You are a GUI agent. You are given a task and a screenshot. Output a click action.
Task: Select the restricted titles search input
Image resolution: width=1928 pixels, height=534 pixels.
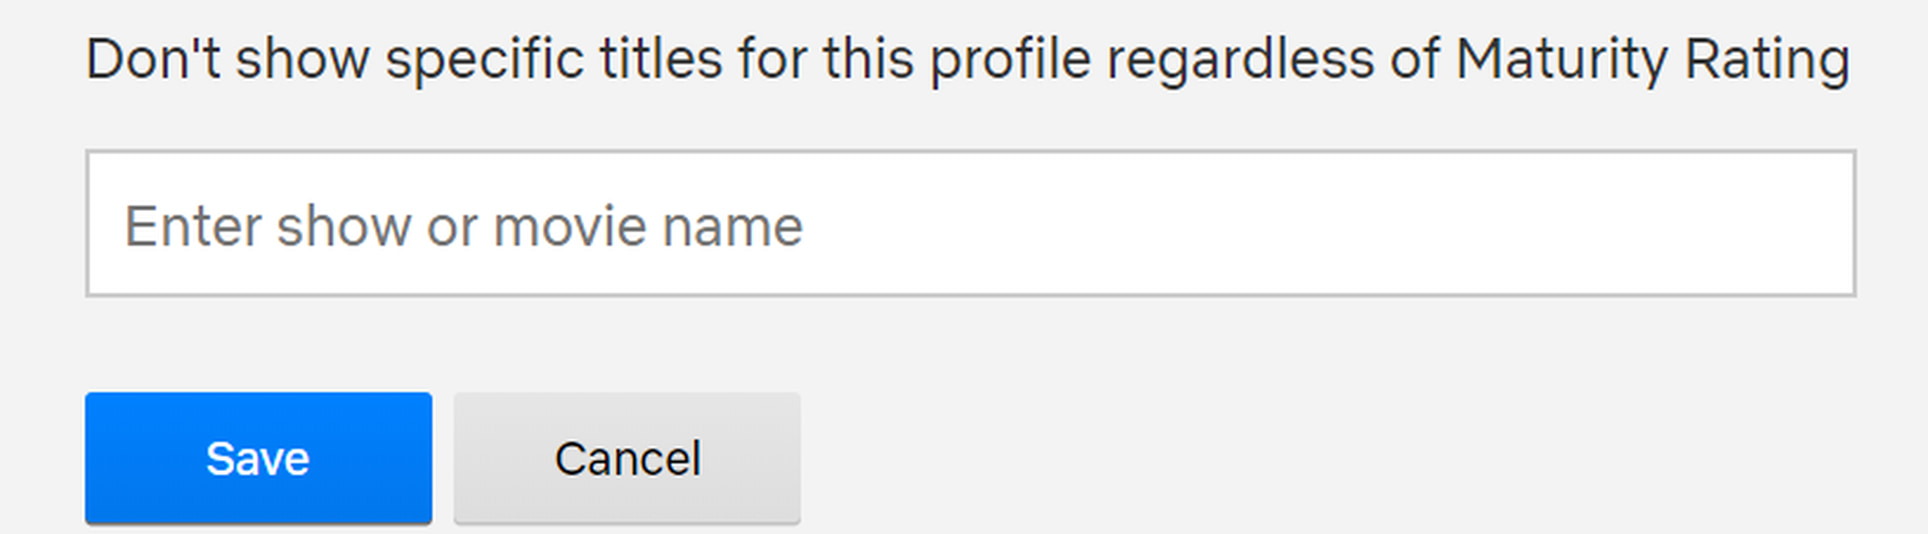970,224
